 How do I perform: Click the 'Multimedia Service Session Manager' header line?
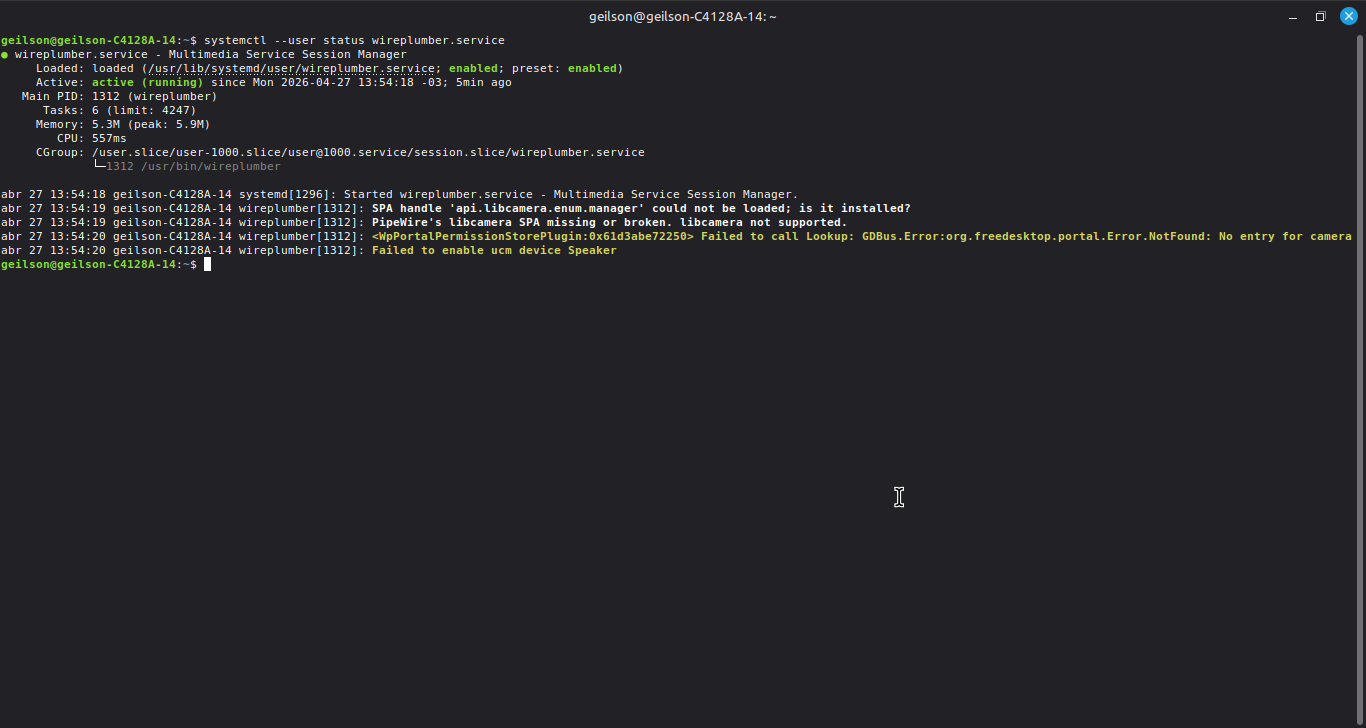pyautogui.click(x=211, y=54)
